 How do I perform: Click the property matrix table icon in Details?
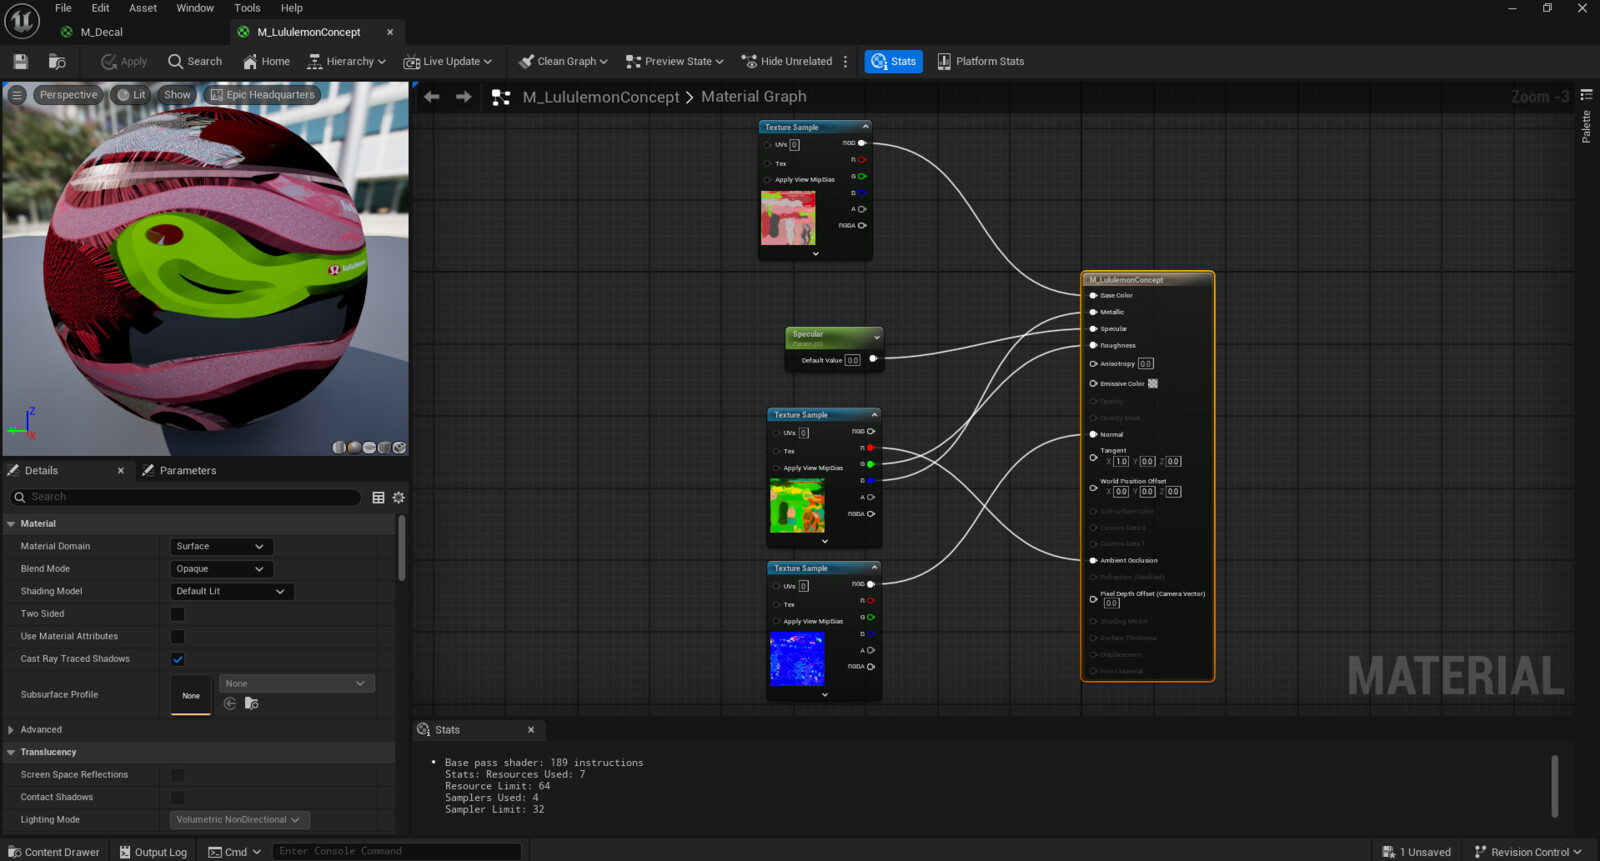pyautogui.click(x=378, y=497)
